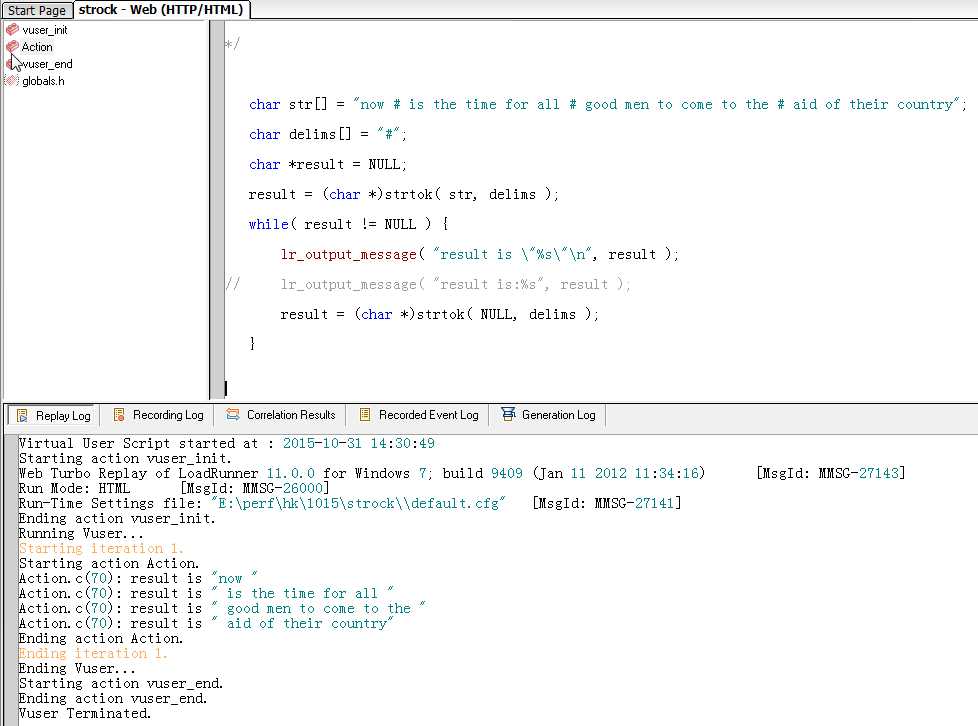The height and width of the screenshot is (726, 978).
Task: Click log line with 'good men to come to the'
Action: [222, 608]
